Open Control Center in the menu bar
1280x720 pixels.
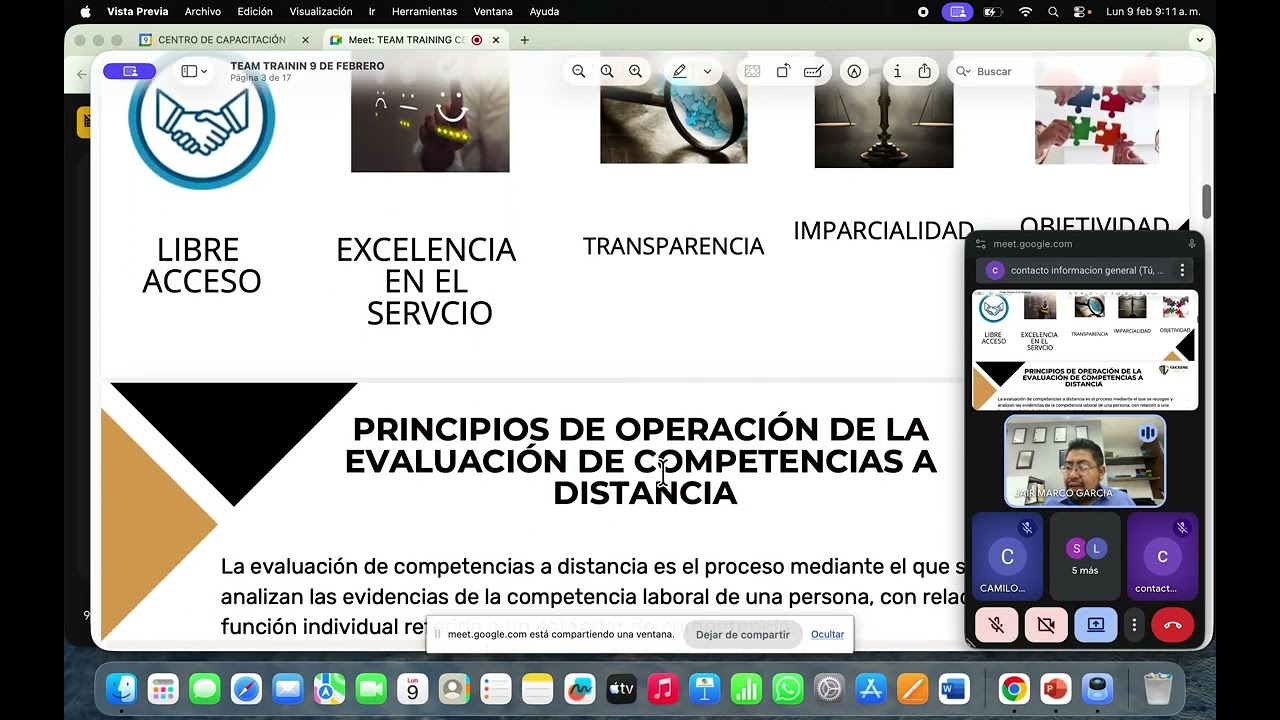[x=1082, y=12]
